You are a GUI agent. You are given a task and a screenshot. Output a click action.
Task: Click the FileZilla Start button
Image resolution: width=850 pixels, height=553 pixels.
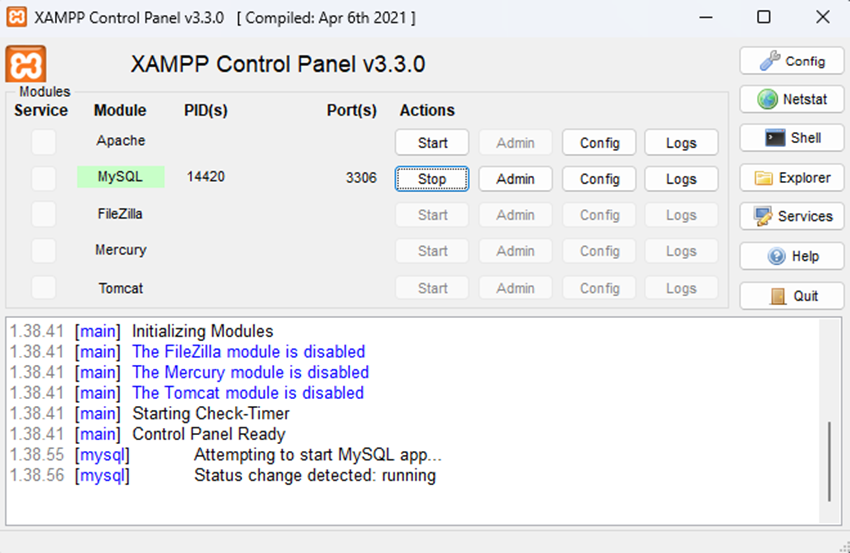(432, 215)
